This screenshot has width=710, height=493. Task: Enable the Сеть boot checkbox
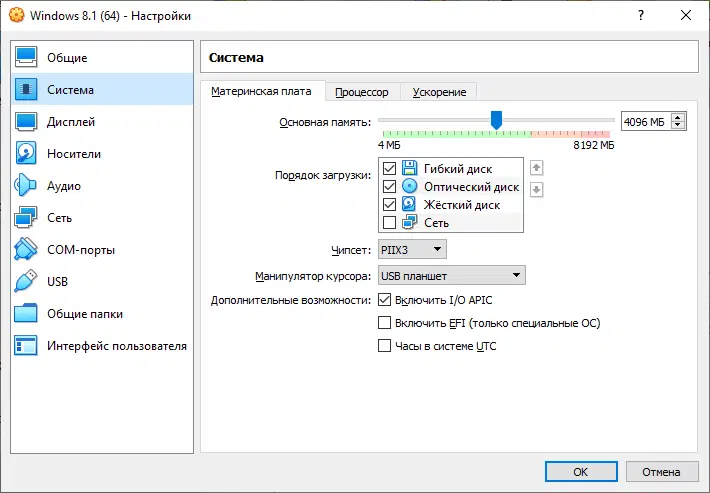(x=390, y=223)
